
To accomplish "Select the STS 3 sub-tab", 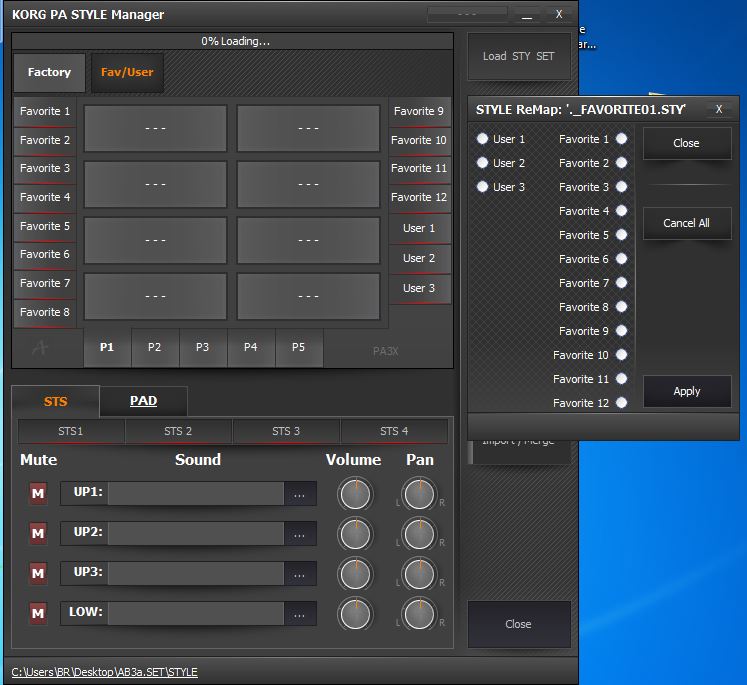I will 286,431.
